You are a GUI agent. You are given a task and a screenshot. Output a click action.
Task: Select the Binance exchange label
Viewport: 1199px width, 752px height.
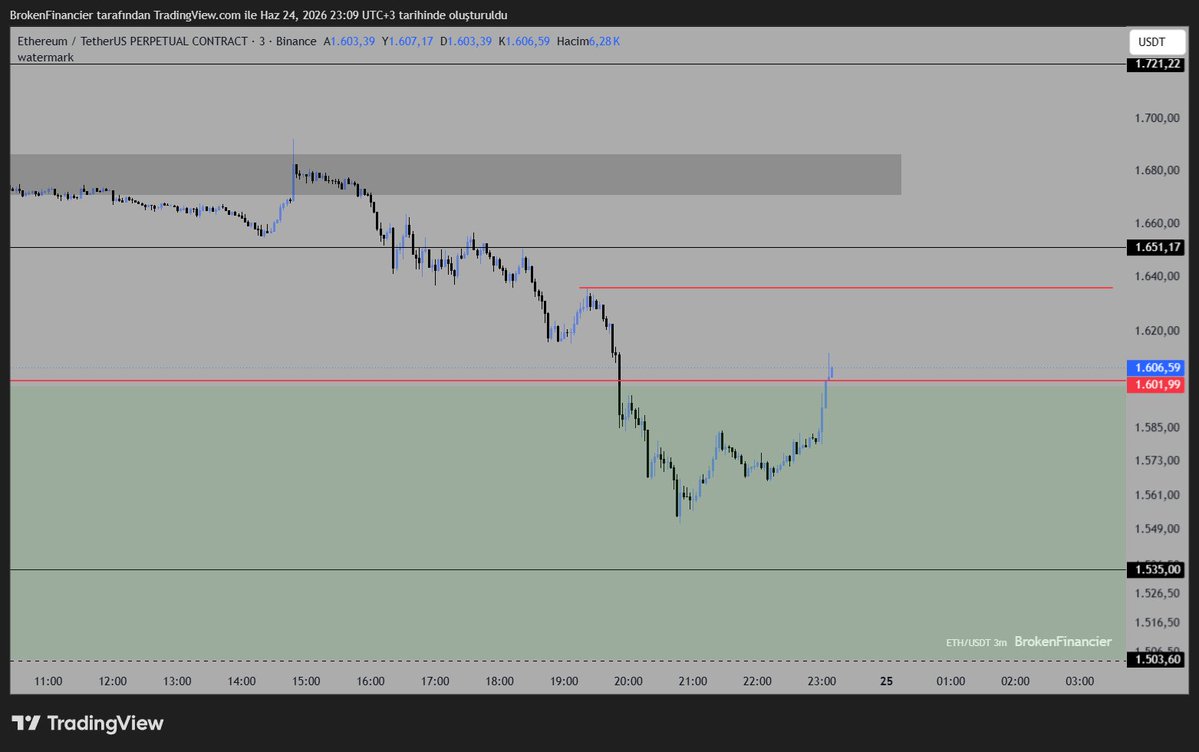coord(296,41)
